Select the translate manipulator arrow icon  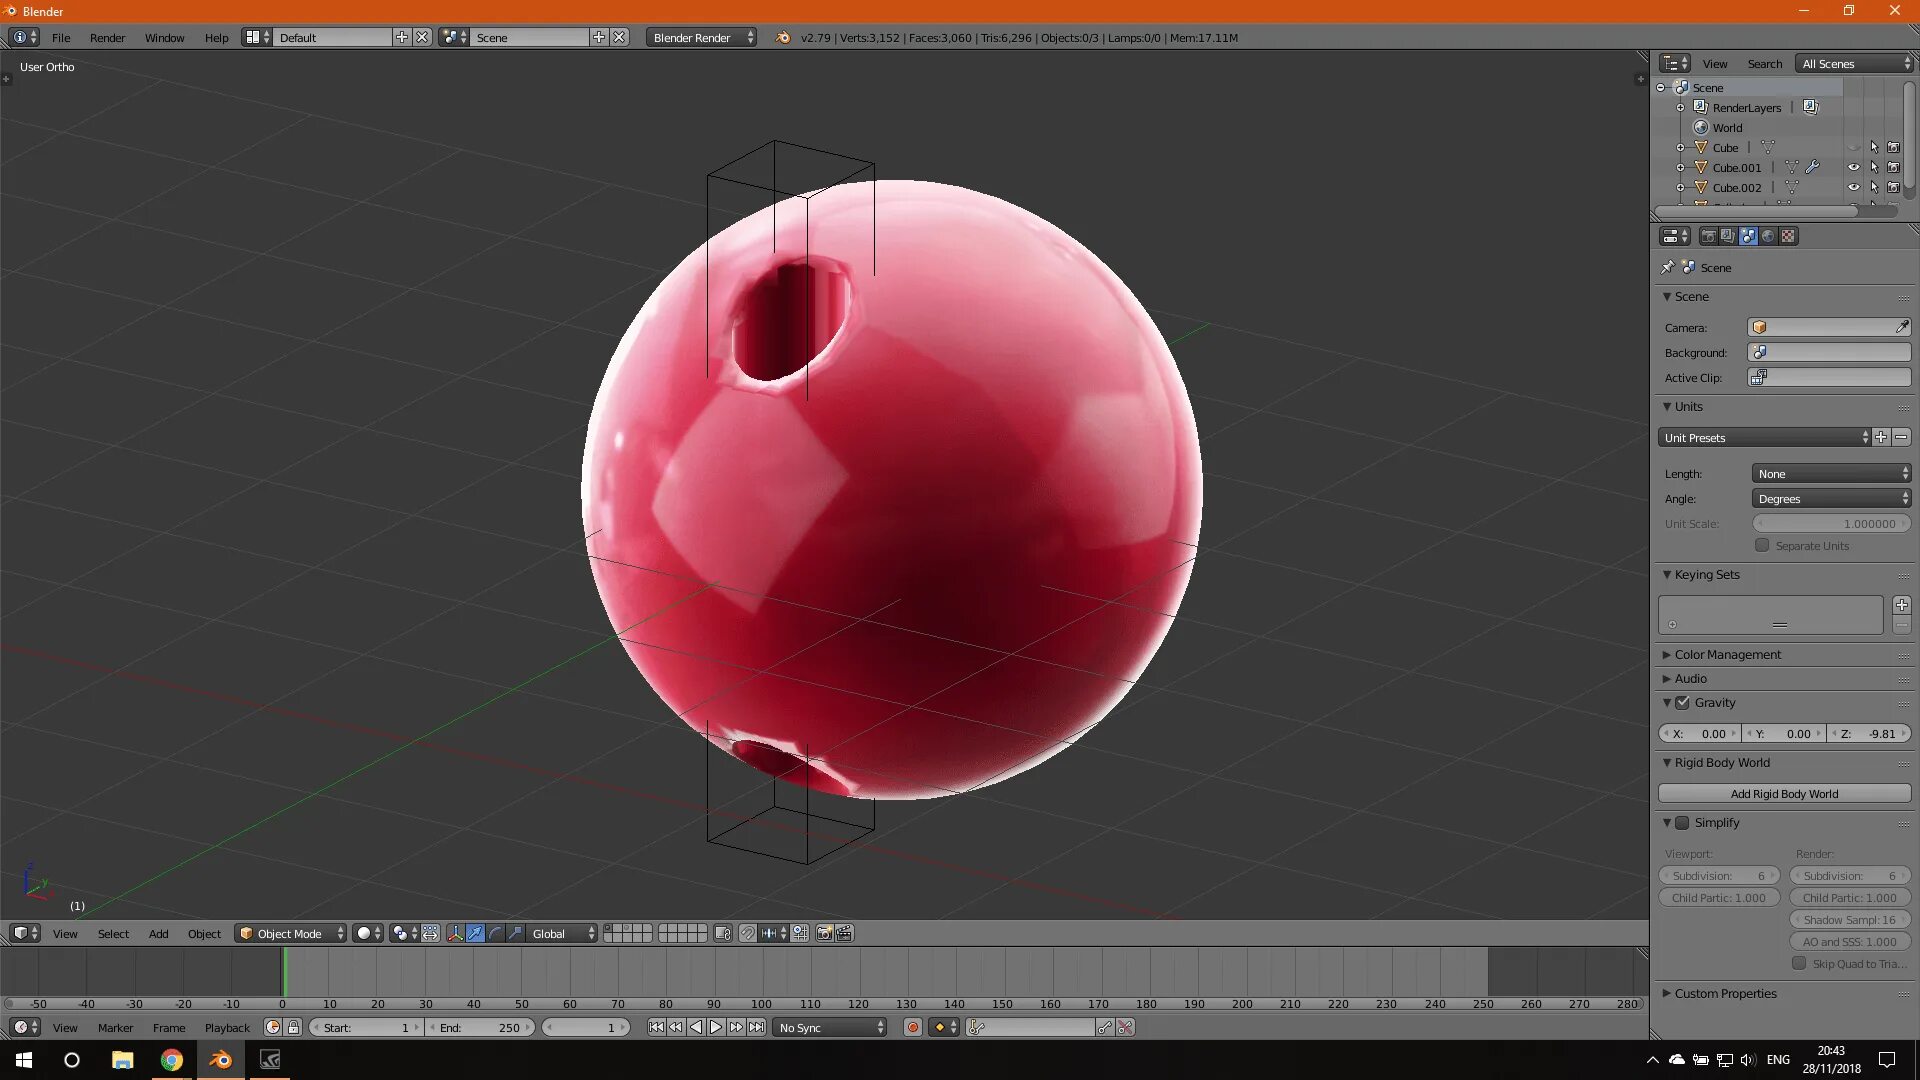point(475,933)
